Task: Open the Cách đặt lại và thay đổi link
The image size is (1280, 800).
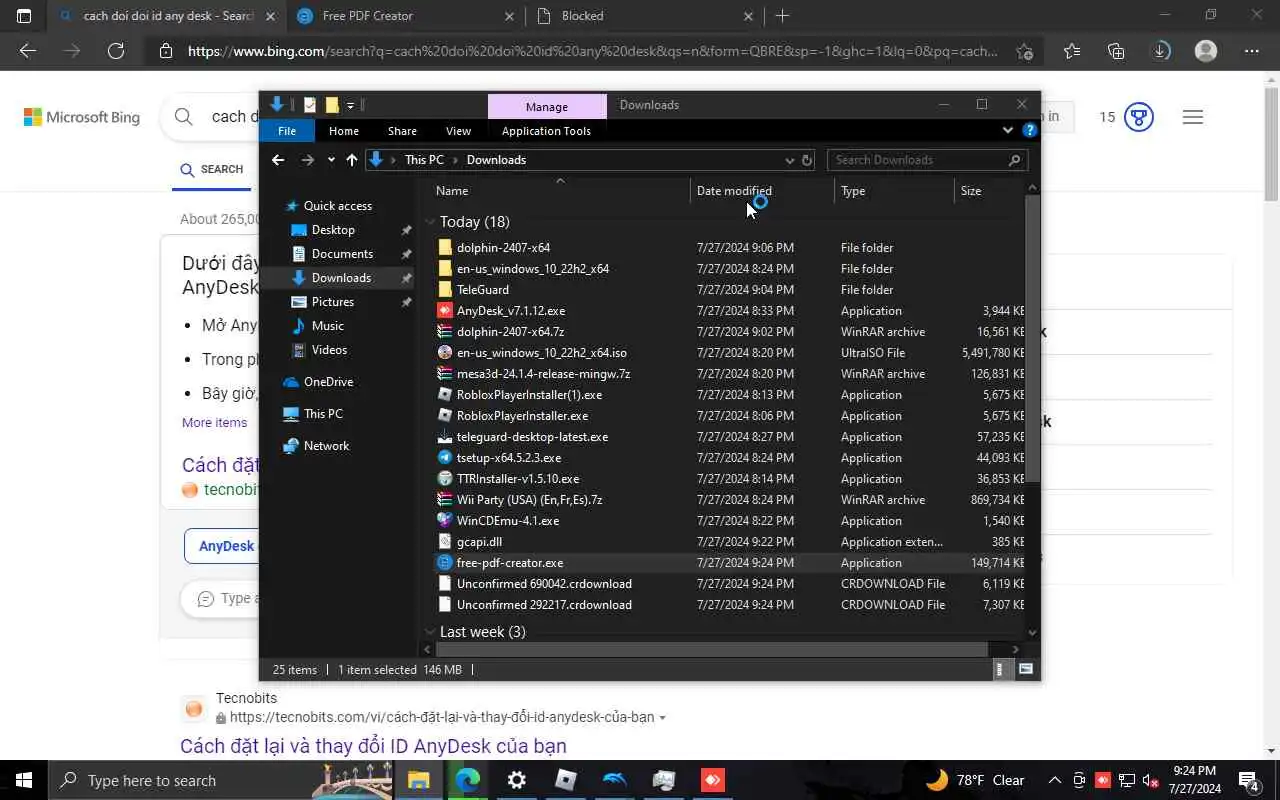Action: (x=373, y=746)
